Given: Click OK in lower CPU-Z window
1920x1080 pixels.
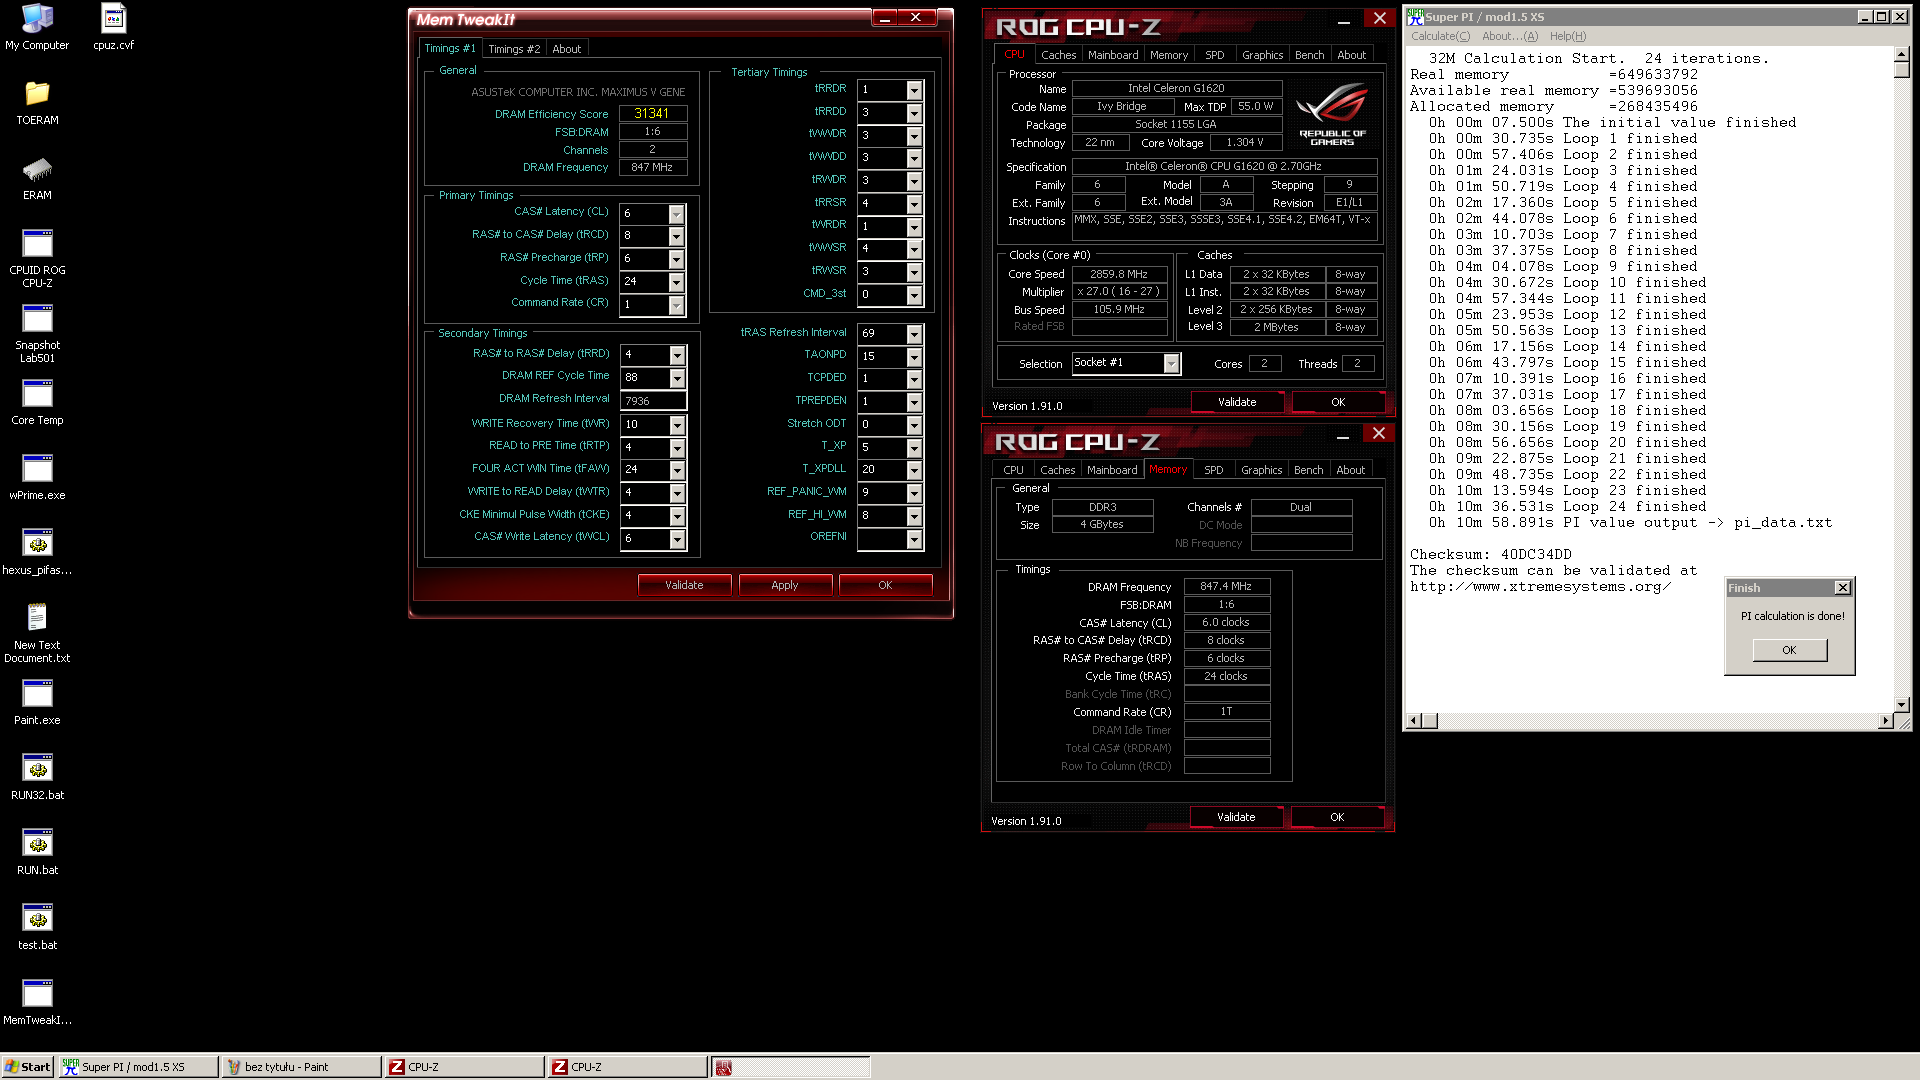Looking at the screenshot, I should pos(1337,817).
